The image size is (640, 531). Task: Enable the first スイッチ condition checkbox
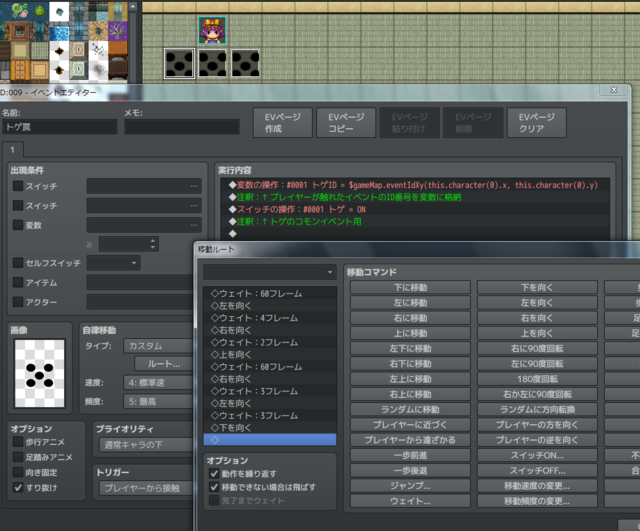coord(18,186)
